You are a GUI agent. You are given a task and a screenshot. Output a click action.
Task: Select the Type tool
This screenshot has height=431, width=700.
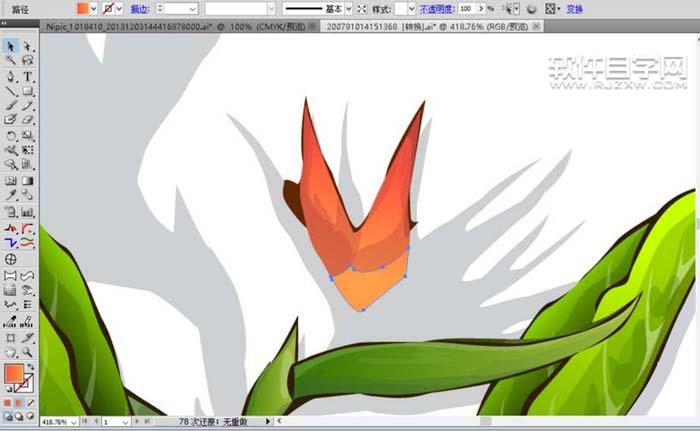pos(27,76)
